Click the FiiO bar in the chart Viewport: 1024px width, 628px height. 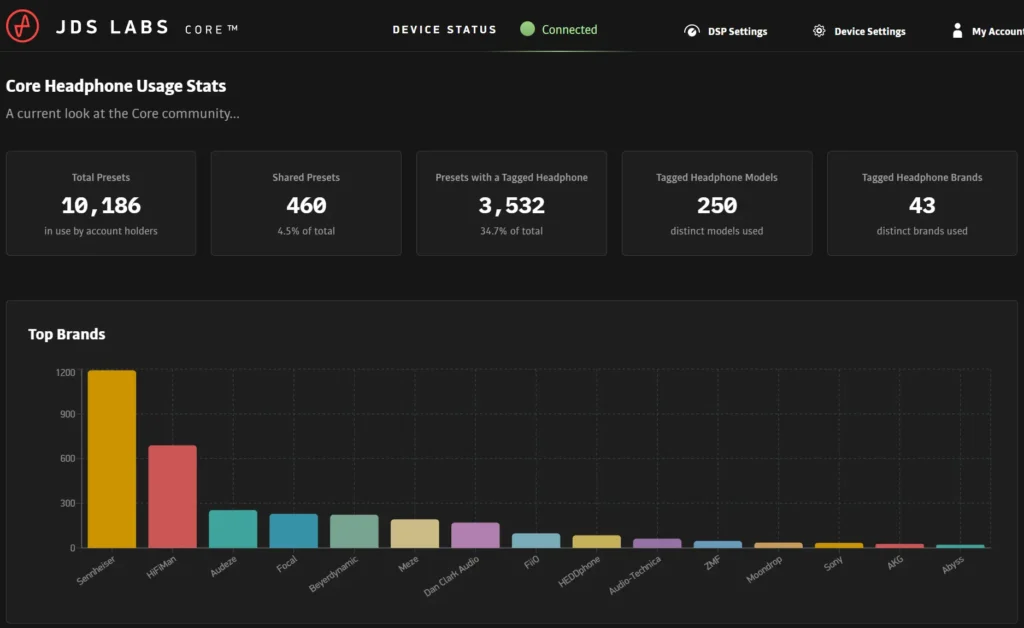pos(536,541)
